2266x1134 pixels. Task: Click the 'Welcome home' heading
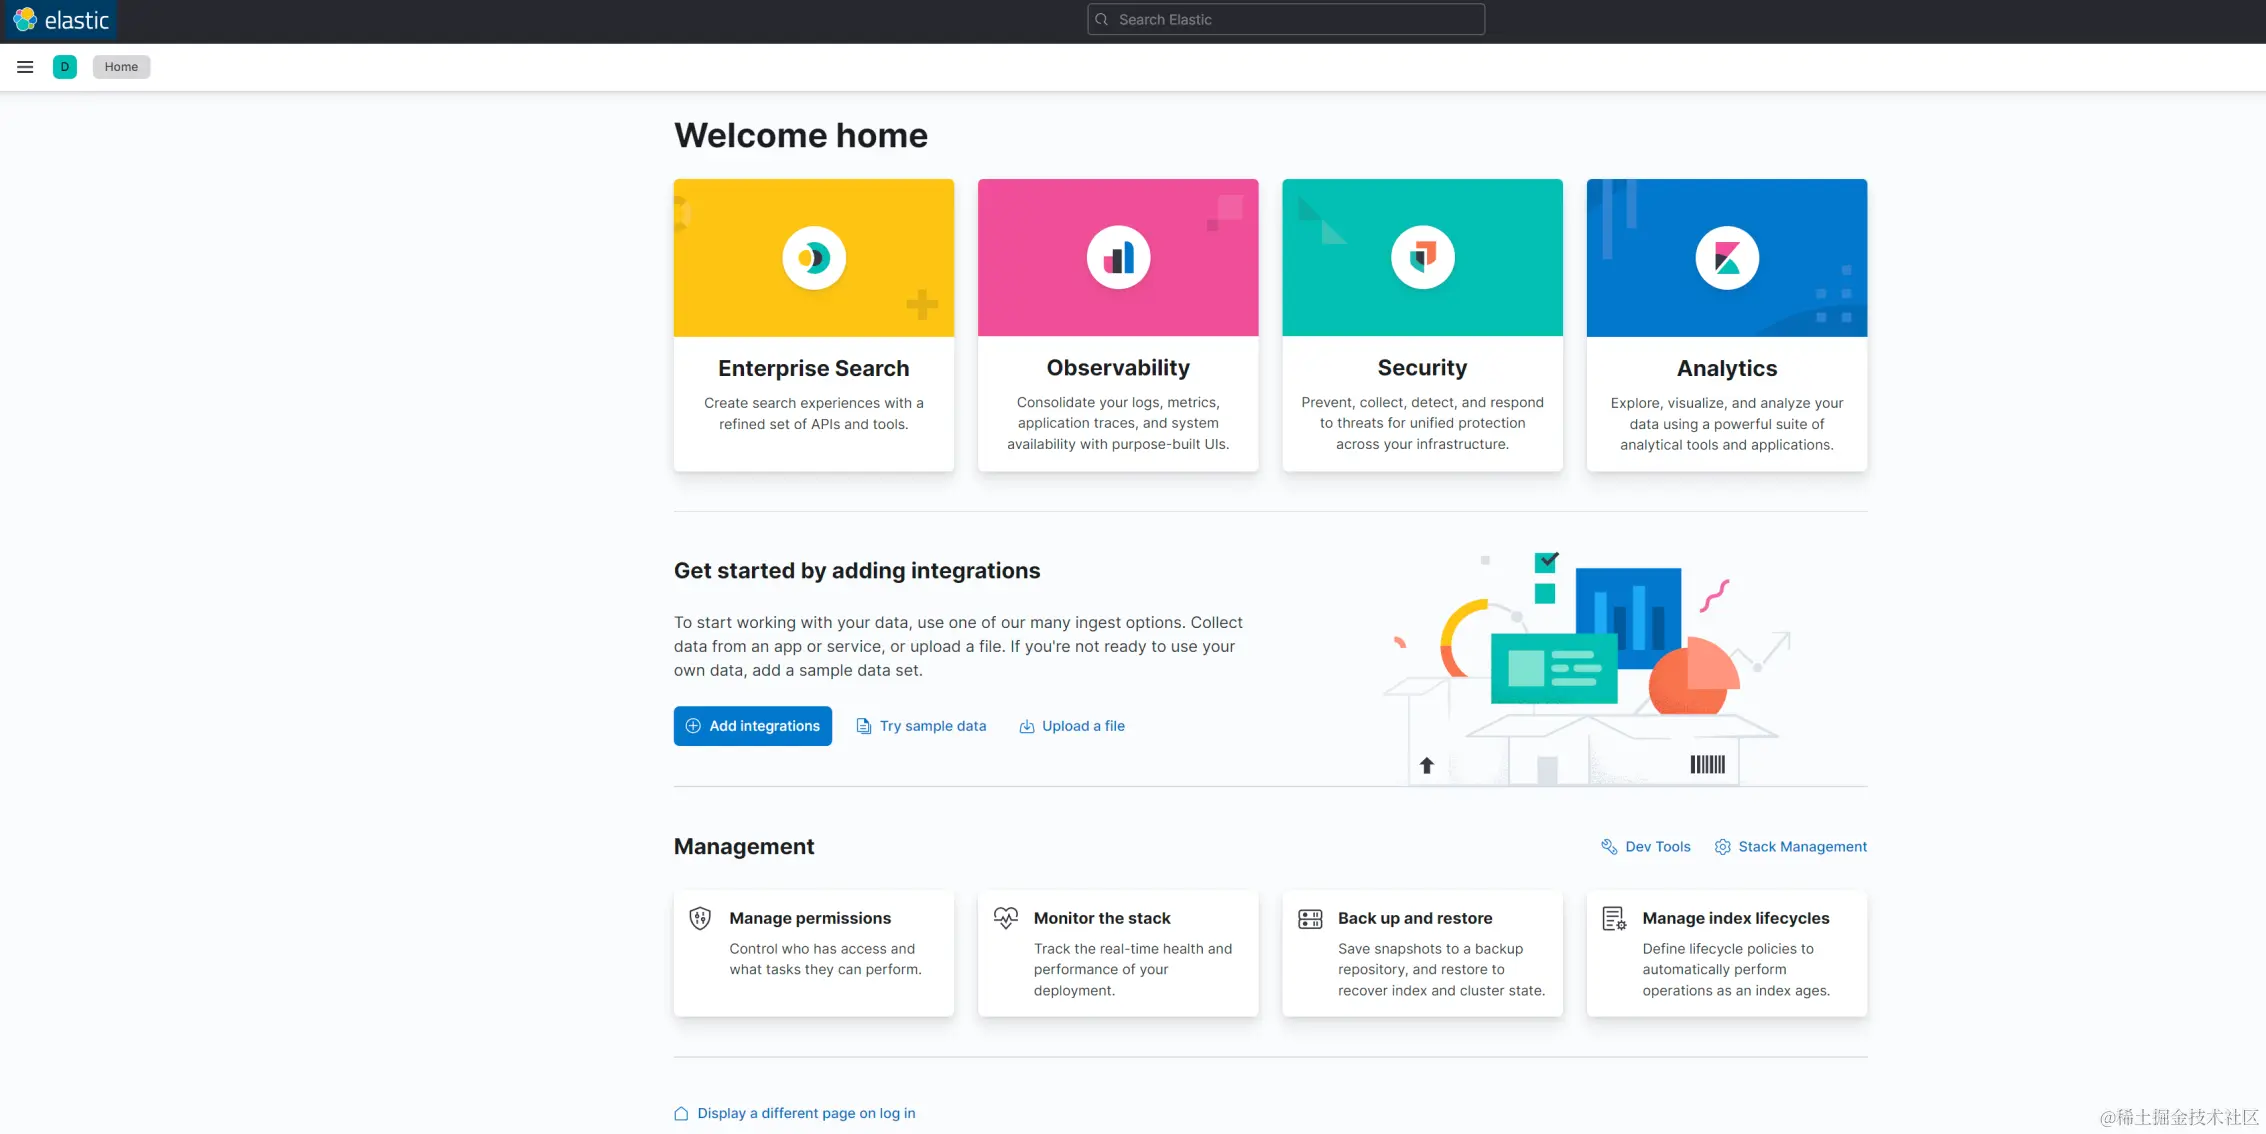click(801, 135)
